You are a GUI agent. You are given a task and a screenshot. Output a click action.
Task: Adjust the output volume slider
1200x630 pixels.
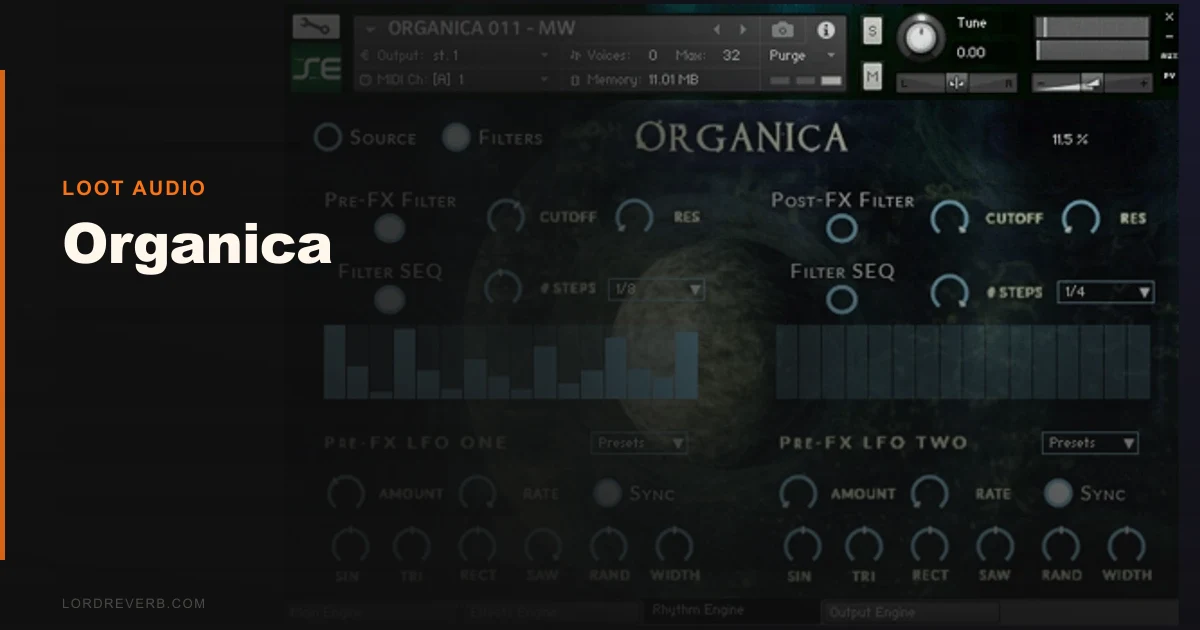(1092, 83)
